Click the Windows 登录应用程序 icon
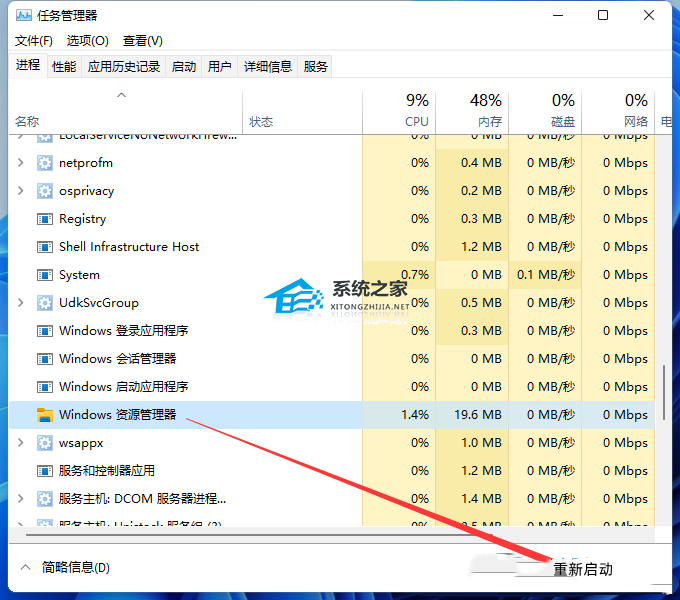This screenshot has height=600, width=680. point(45,331)
